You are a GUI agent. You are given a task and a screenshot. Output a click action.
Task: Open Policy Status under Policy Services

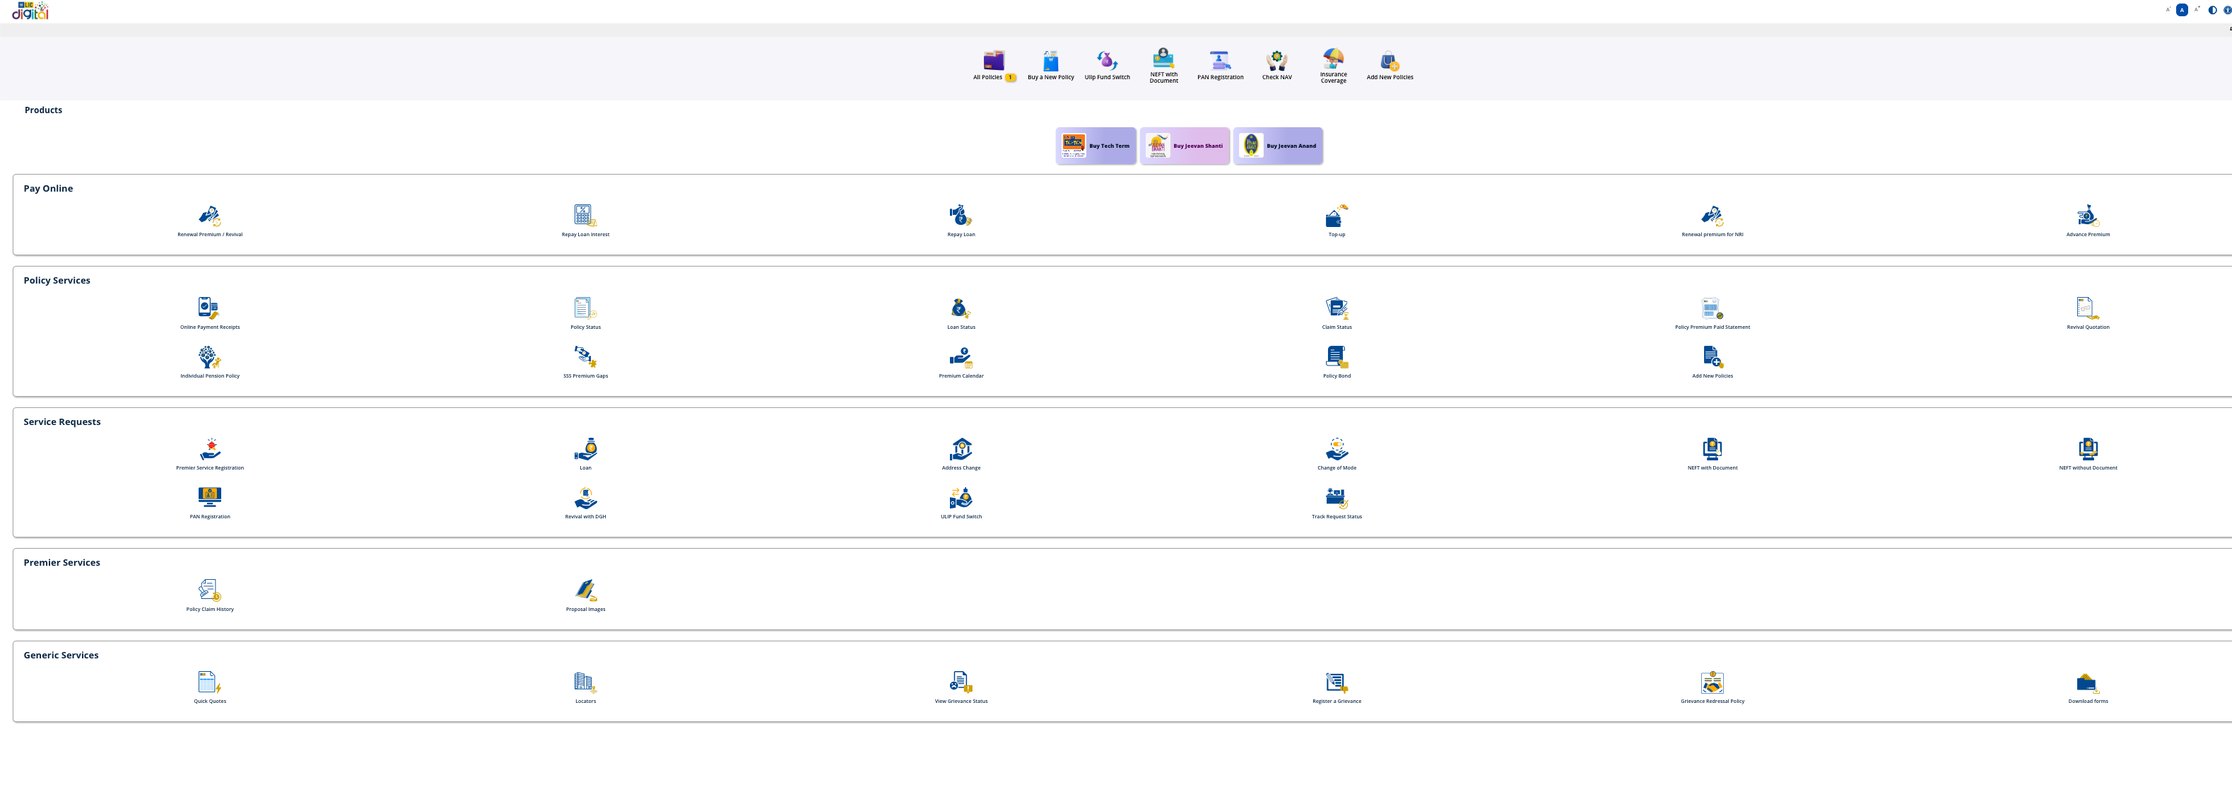tap(585, 309)
